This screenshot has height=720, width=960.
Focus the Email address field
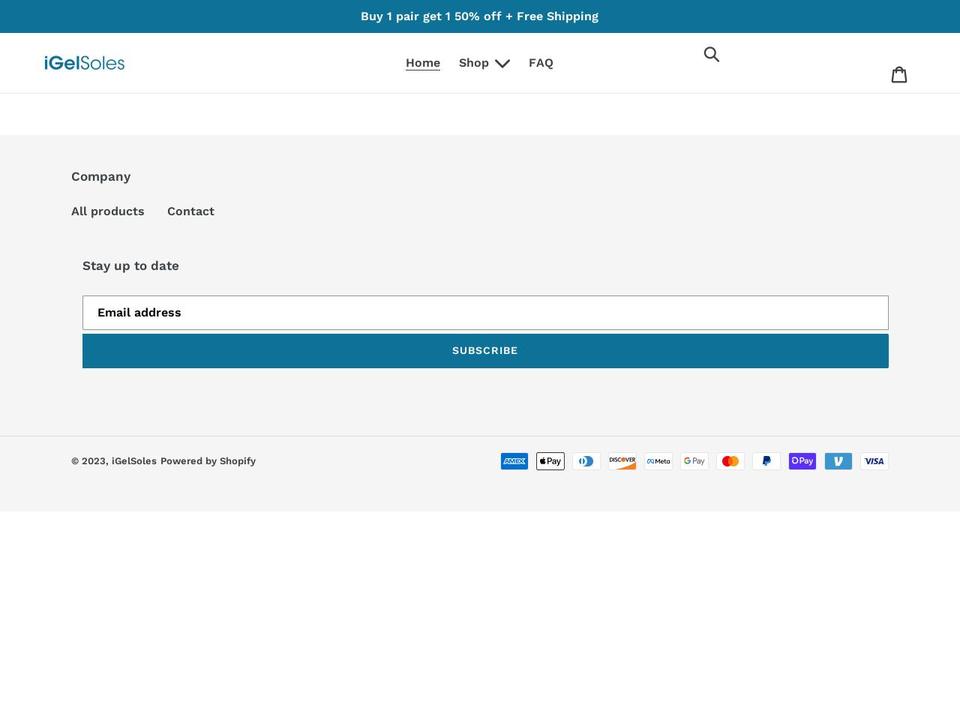tap(486, 313)
